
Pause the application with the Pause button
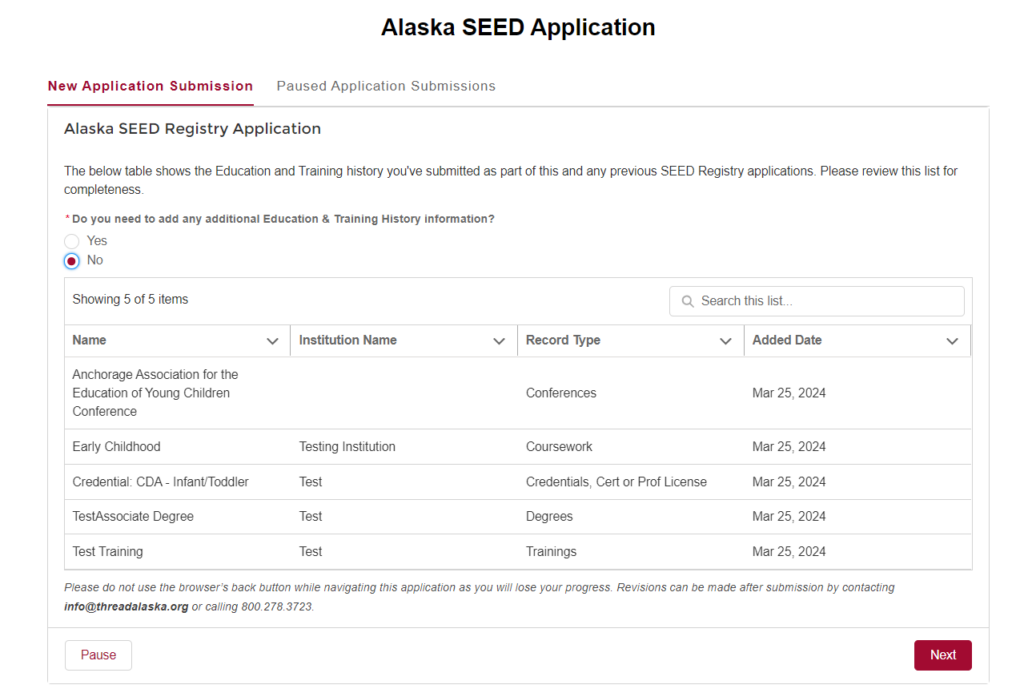pyautogui.click(x=98, y=655)
